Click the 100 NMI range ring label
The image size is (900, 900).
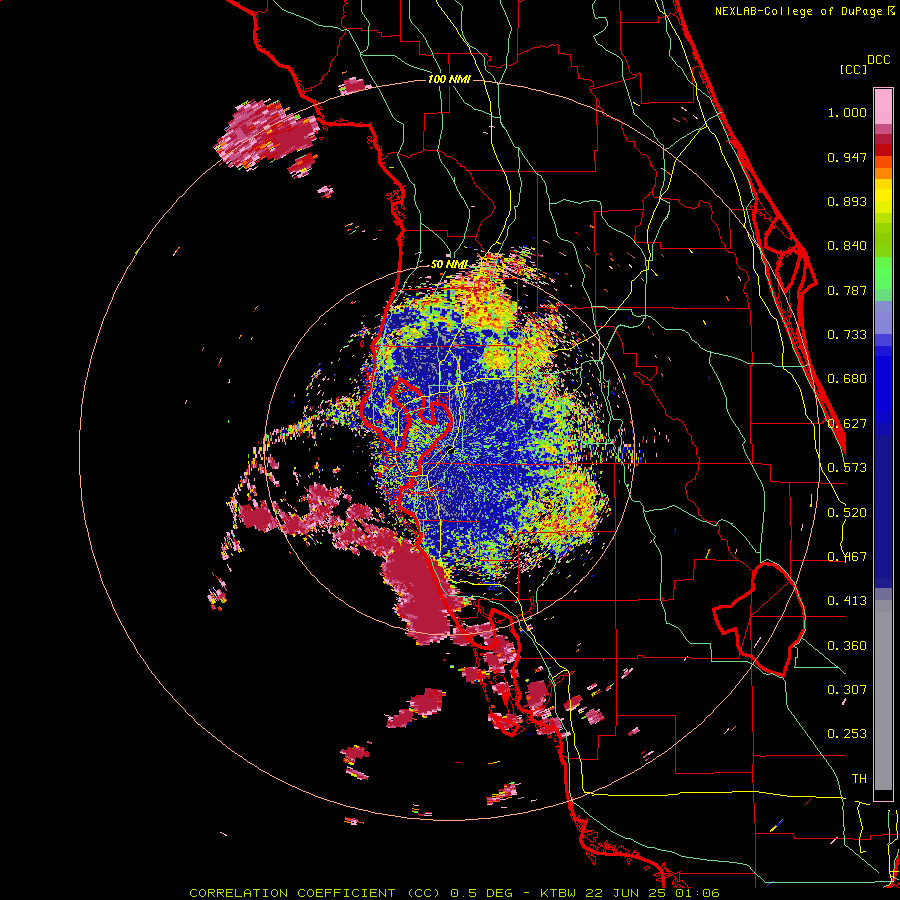pos(449,79)
